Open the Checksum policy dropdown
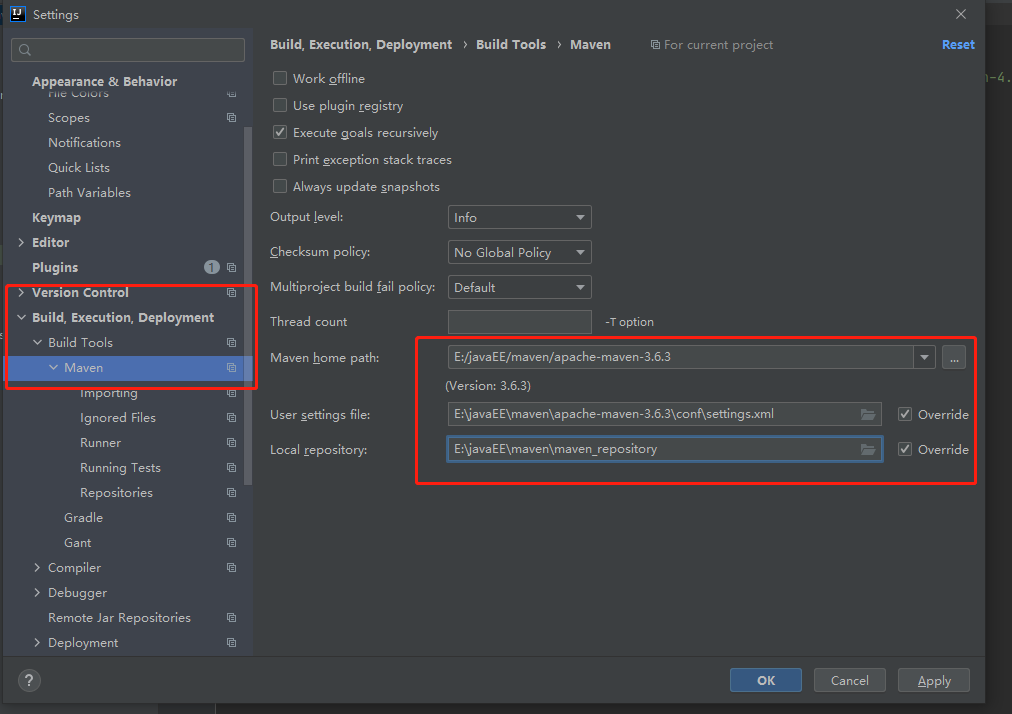1012x714 pixels. click(520, 252)
